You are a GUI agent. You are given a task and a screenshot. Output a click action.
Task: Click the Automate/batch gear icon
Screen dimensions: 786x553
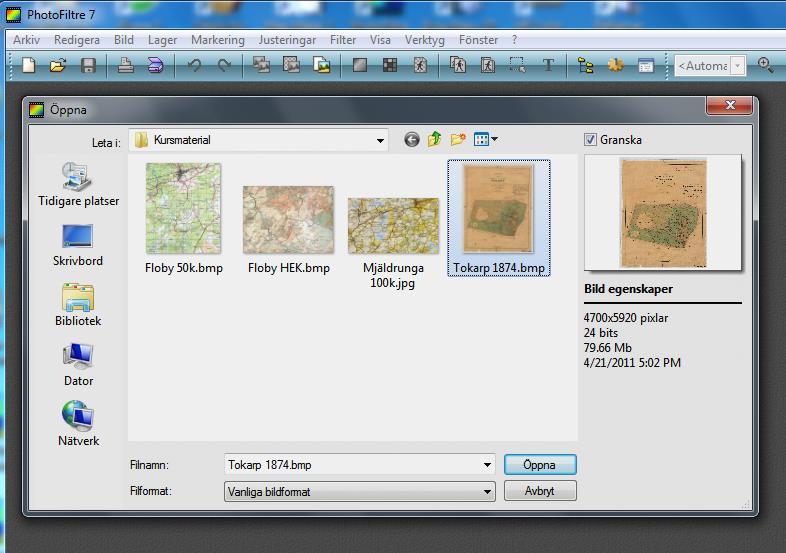click(x=616, y=65)
